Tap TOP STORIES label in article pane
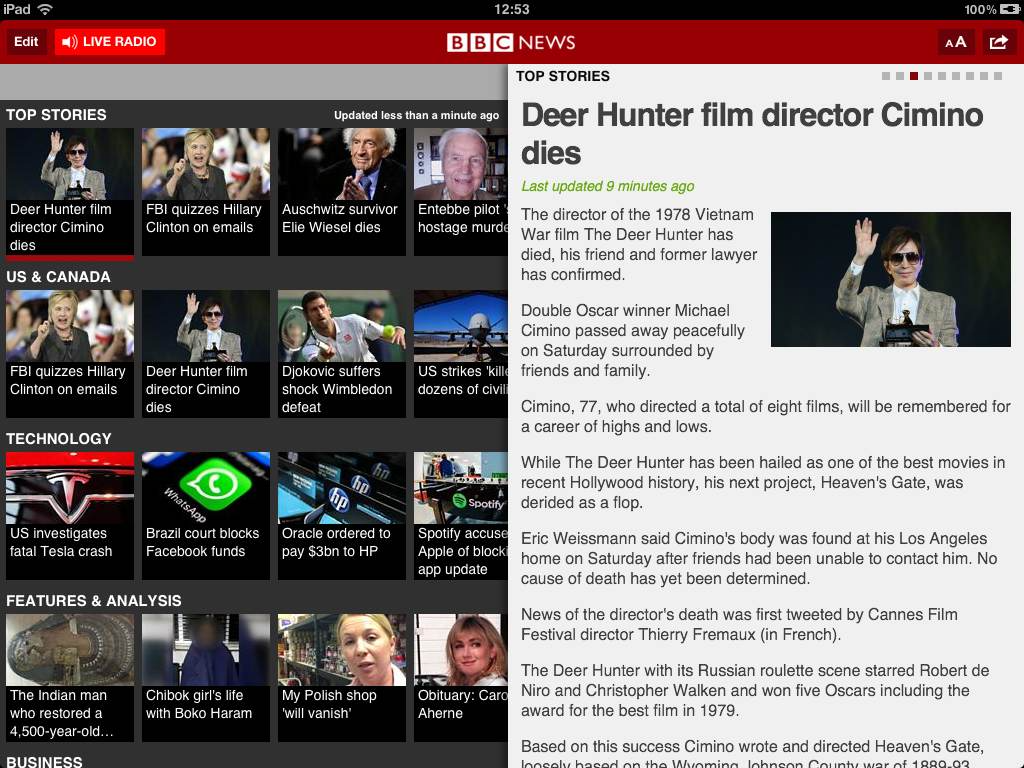 [x=563, y=76]
